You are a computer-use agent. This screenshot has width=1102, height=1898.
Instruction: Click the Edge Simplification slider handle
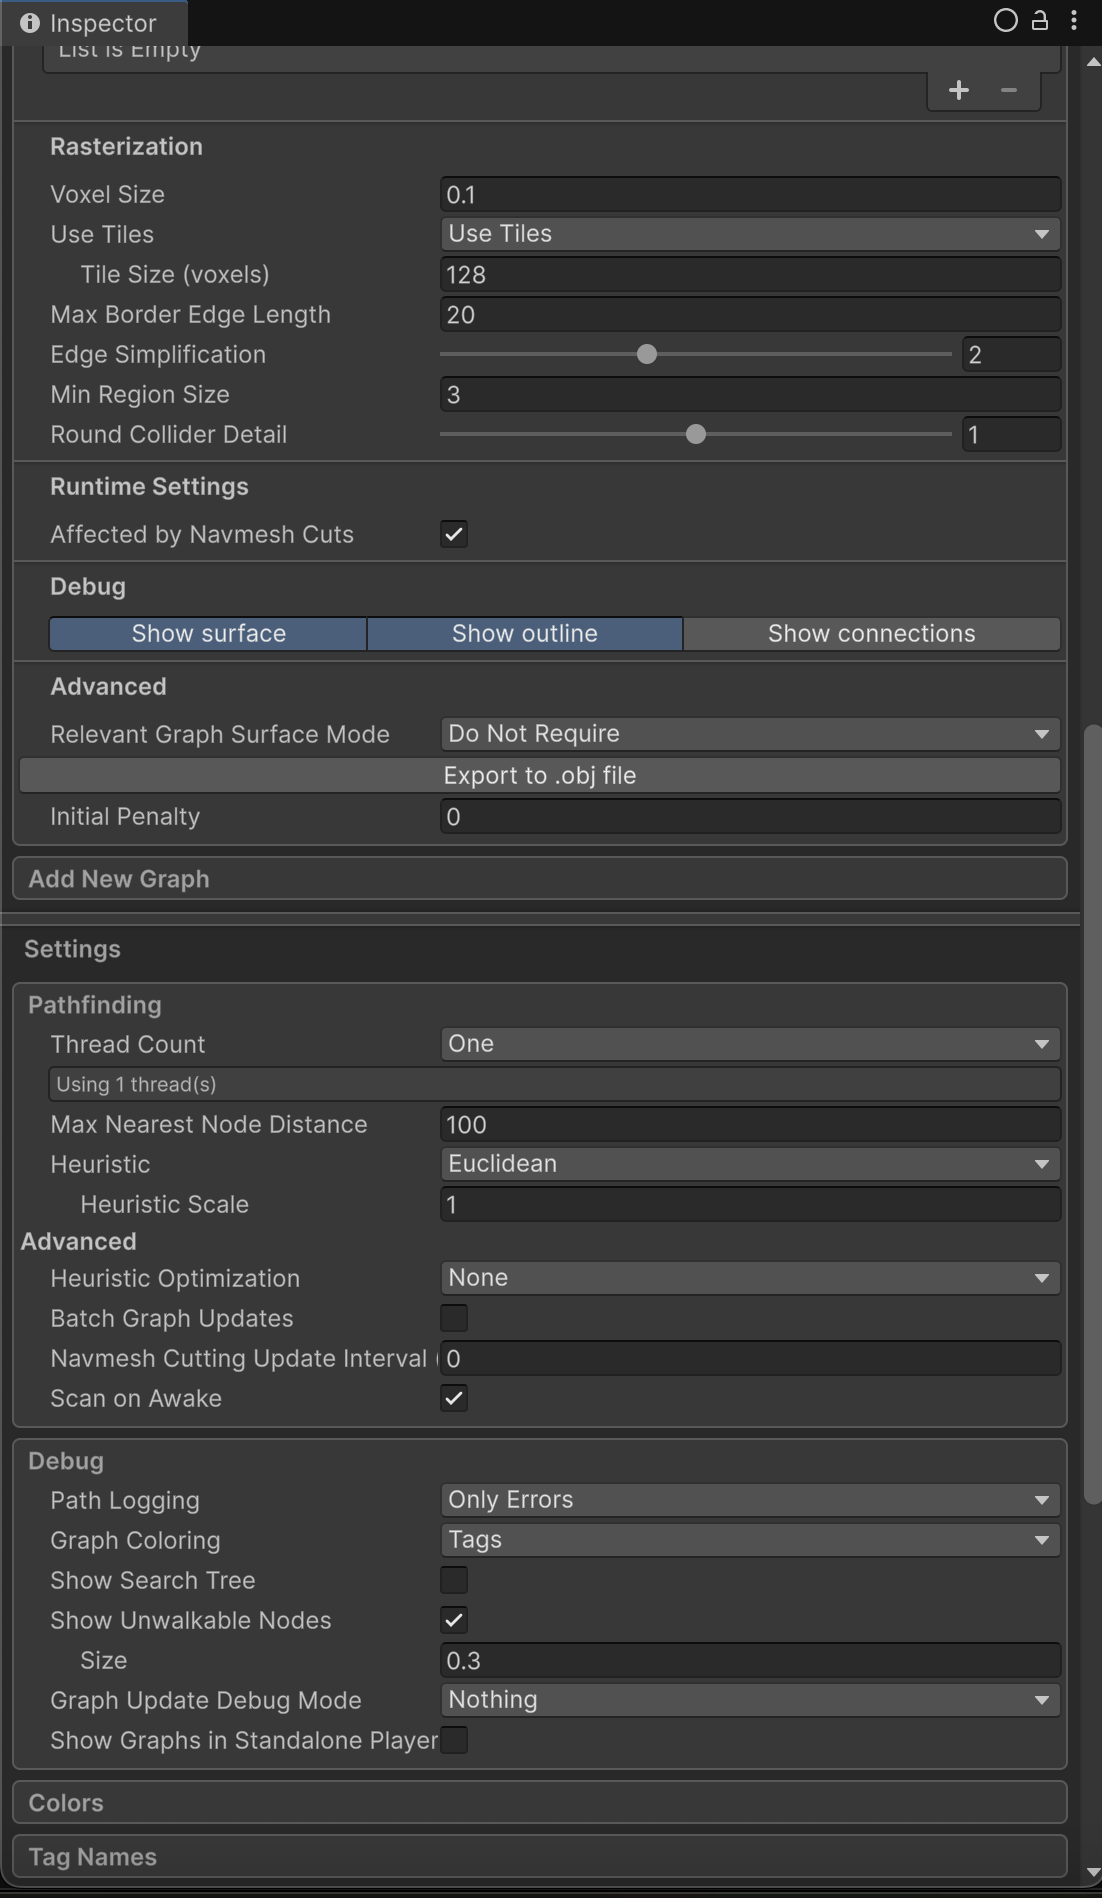point(647,354)
